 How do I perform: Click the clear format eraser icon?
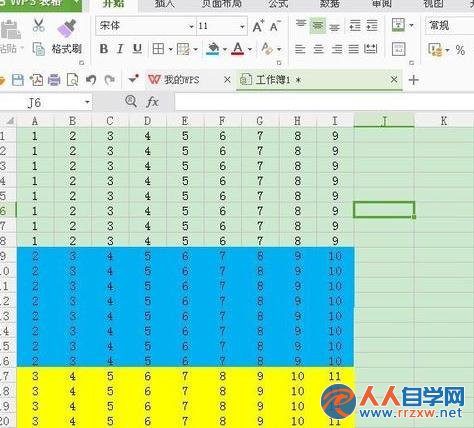267,49
